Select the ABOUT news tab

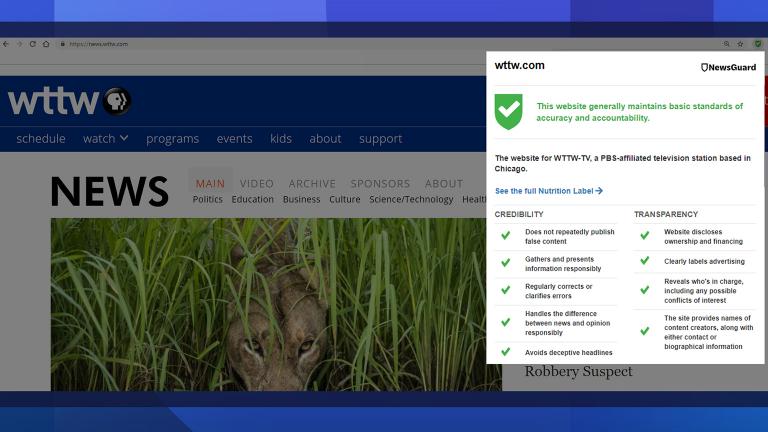(x=444, y=184)
